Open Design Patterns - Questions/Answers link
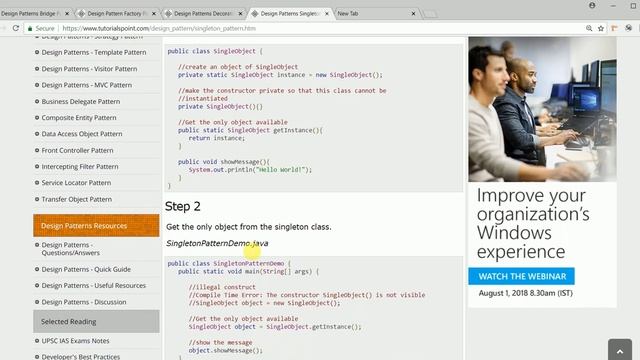Viewport: 640px width, 360px height. coord(71,249)
